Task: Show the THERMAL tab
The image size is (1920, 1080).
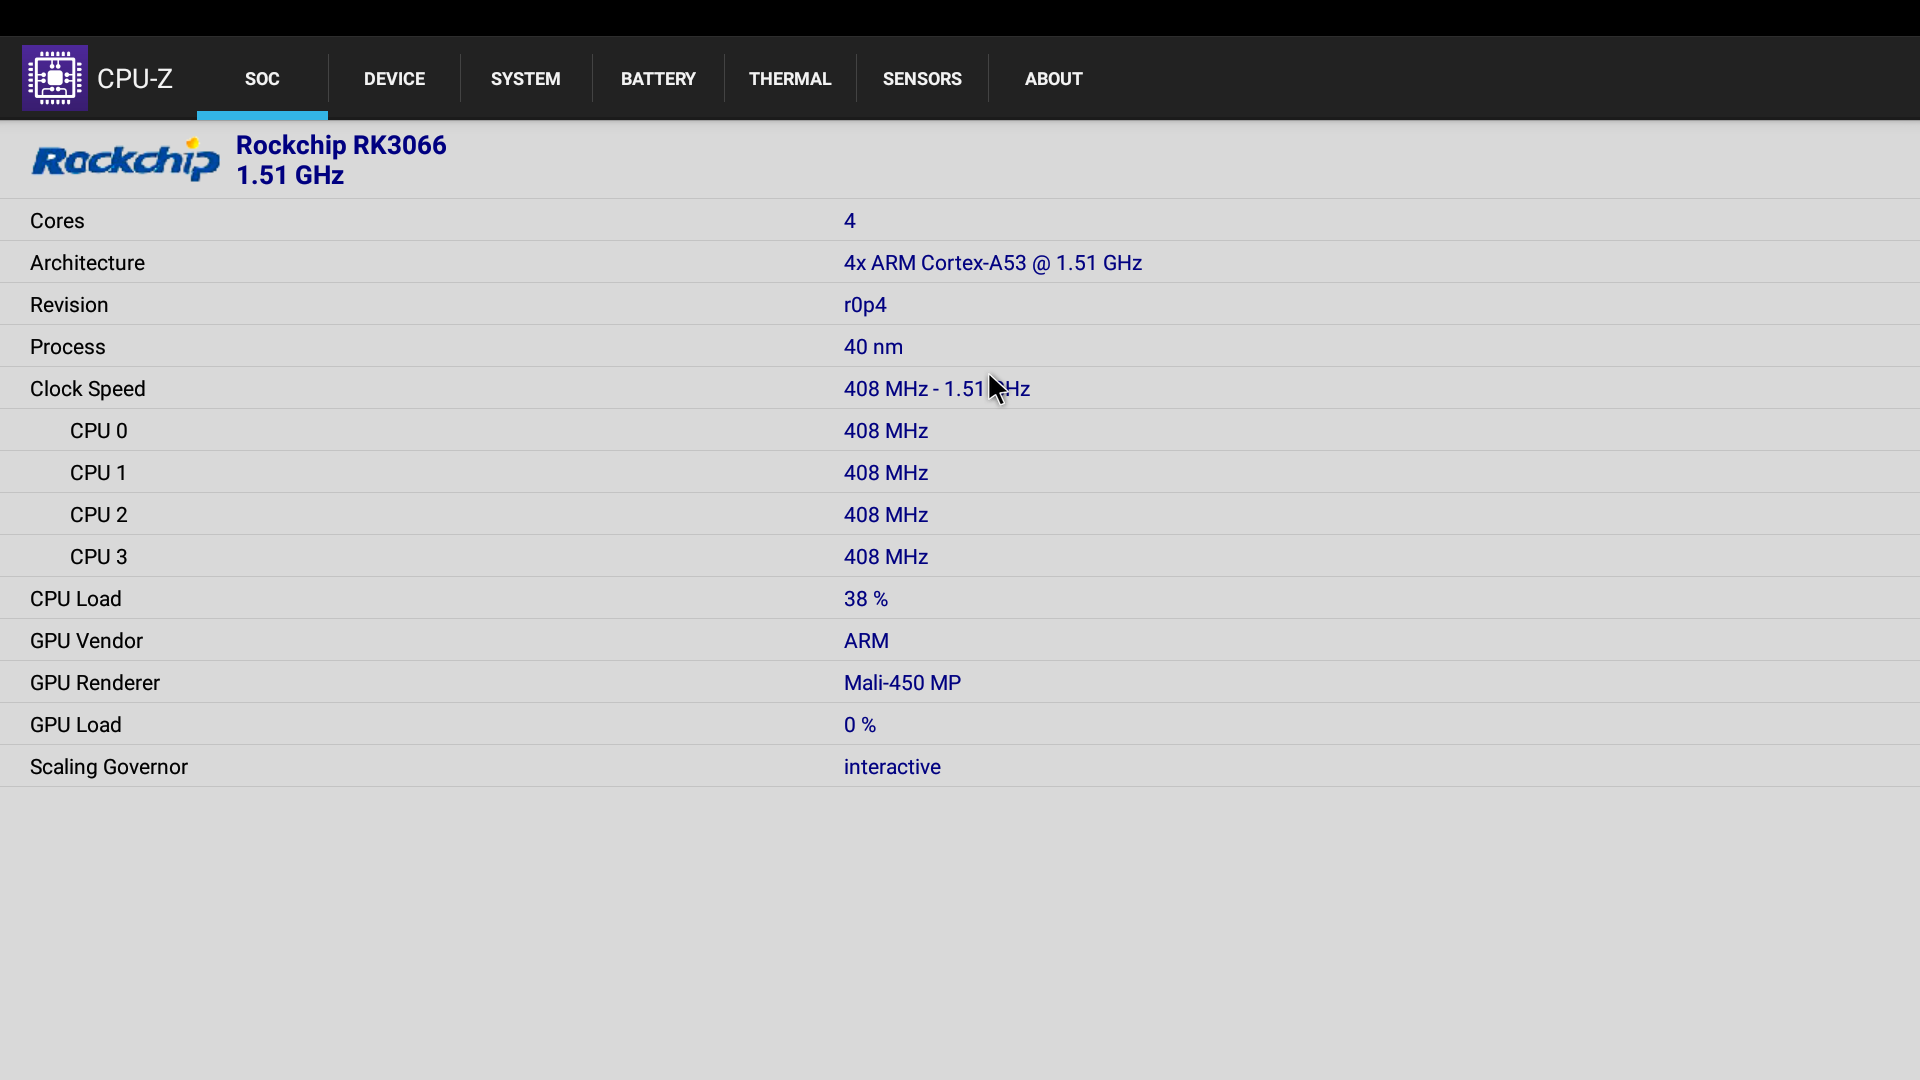Action: pyautogui.click(x=790, y=79)
